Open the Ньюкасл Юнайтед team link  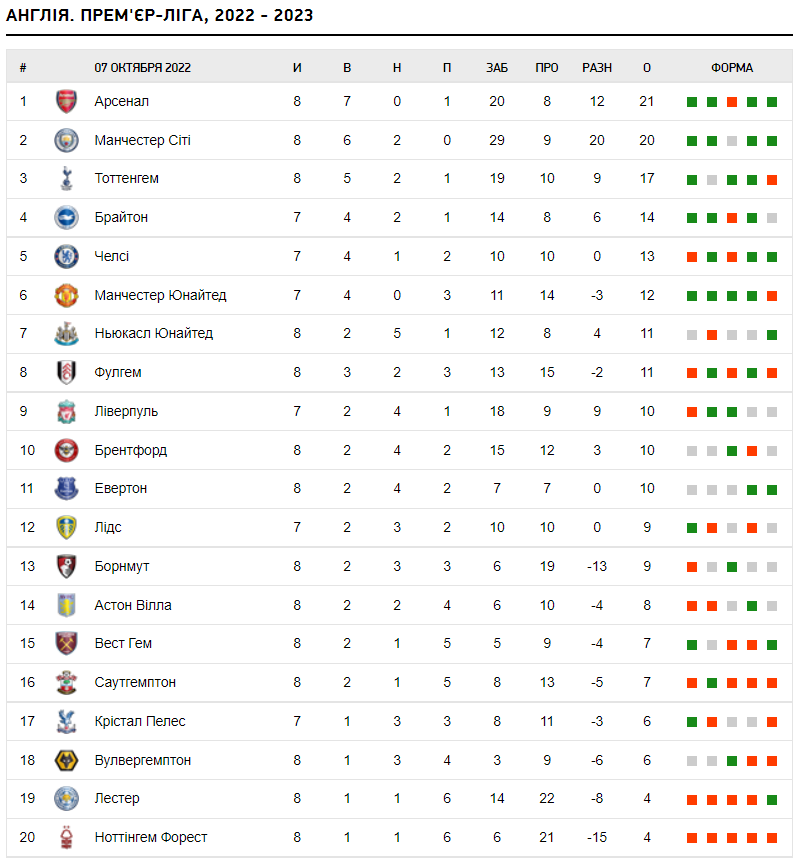(153, 334)
